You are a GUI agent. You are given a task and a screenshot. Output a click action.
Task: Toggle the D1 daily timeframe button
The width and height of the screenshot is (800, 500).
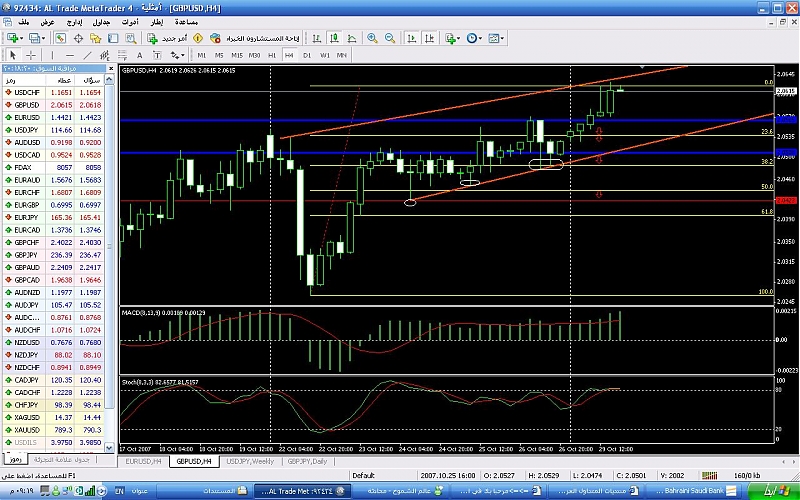307,55
